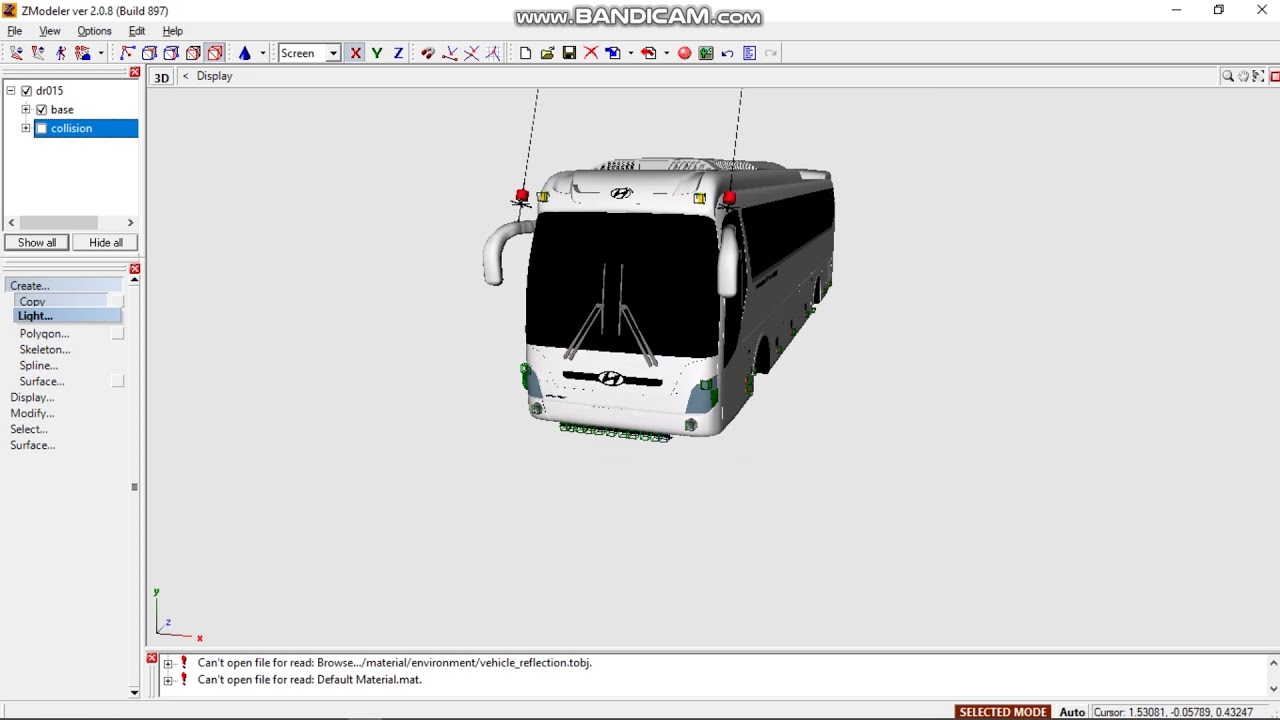Image resolution: width=1280 pixels, height=720 pixels.
Task: Create a new file with blank page icon
Action: [x=525, y=53]
